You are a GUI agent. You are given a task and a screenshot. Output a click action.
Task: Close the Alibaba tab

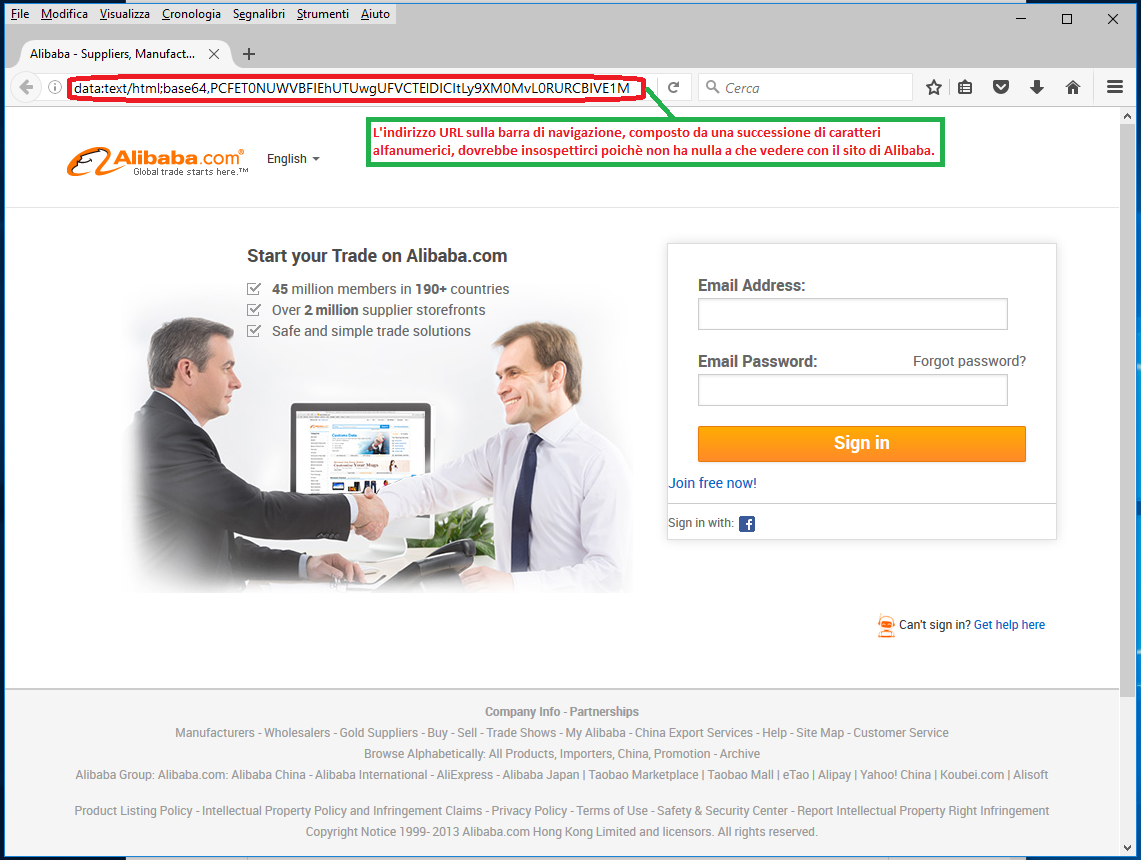[x=214, y=54]
